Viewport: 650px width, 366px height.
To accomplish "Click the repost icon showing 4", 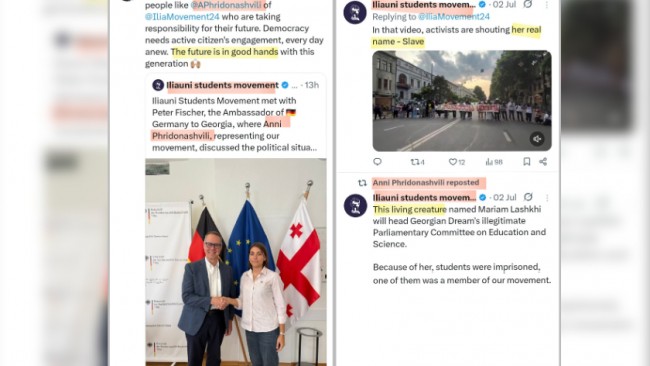I will coord(417,162).
